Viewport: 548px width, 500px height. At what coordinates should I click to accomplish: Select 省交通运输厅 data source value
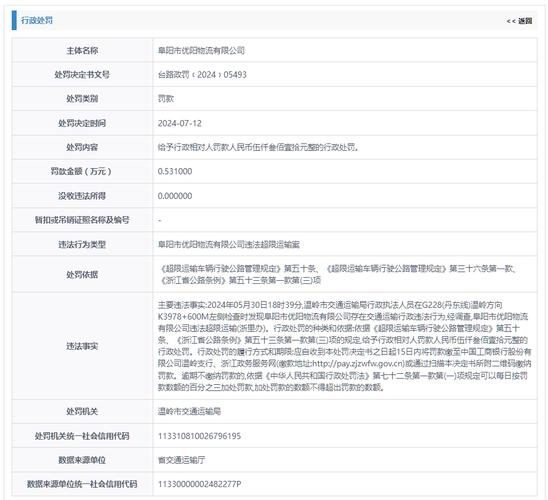coord(181,460)
